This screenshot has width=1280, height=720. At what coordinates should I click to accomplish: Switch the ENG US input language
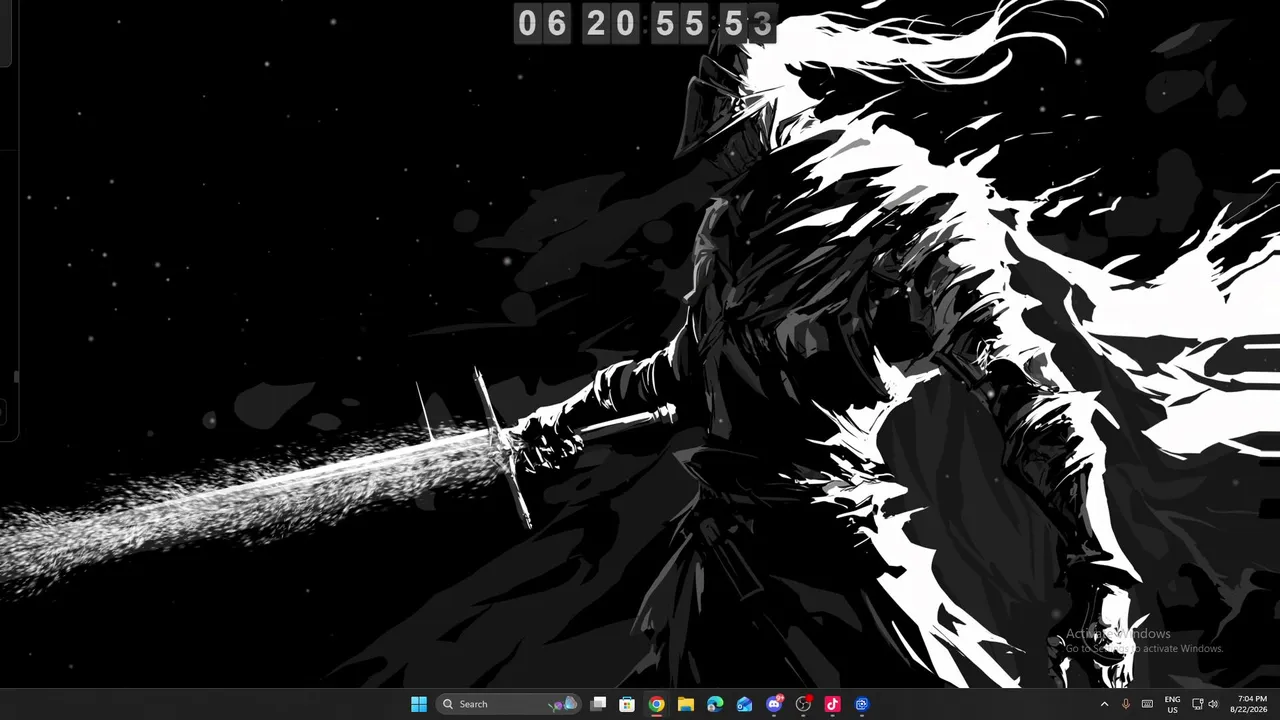coord(1173,704)
